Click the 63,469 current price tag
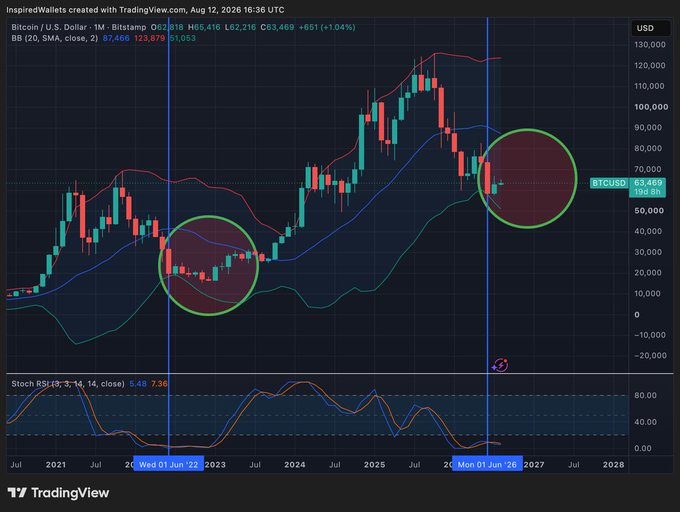The height and width of the screenshot is (512, 680). tap(648, 183)
